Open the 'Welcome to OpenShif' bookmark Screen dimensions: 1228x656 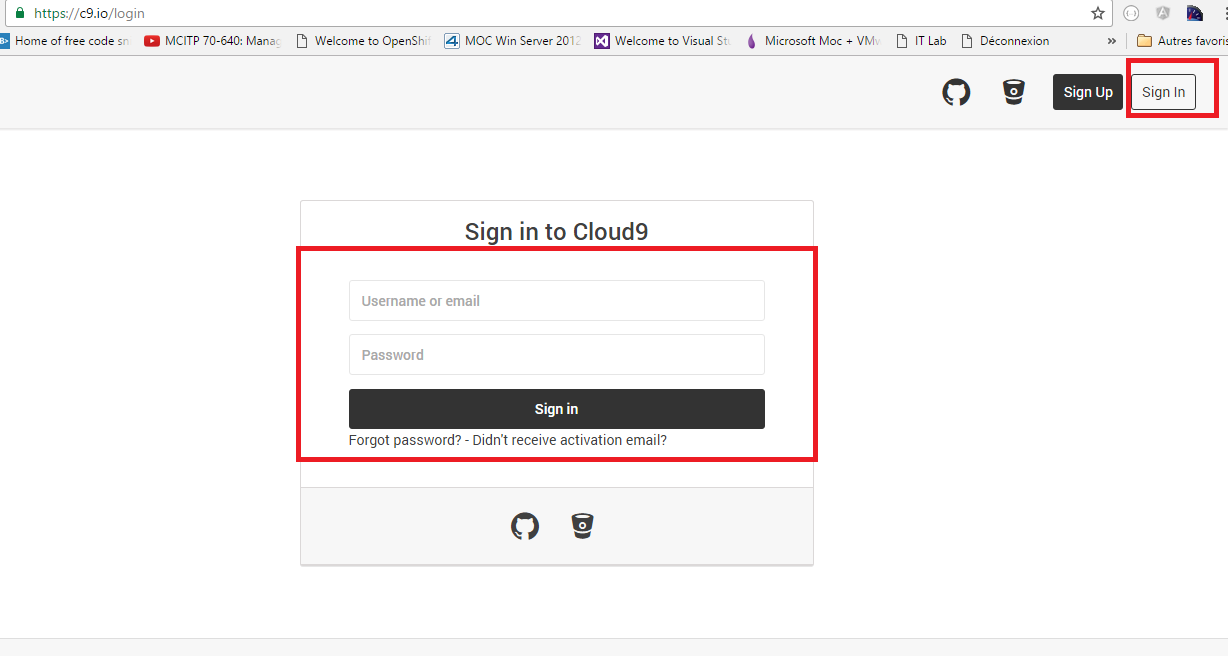(362, 41)
